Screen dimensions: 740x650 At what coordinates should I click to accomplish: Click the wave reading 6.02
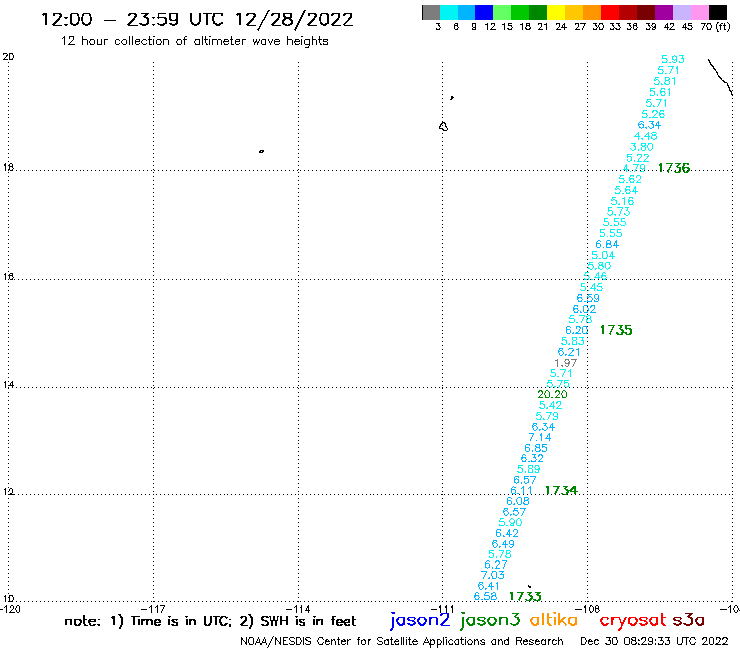(584, 309)
